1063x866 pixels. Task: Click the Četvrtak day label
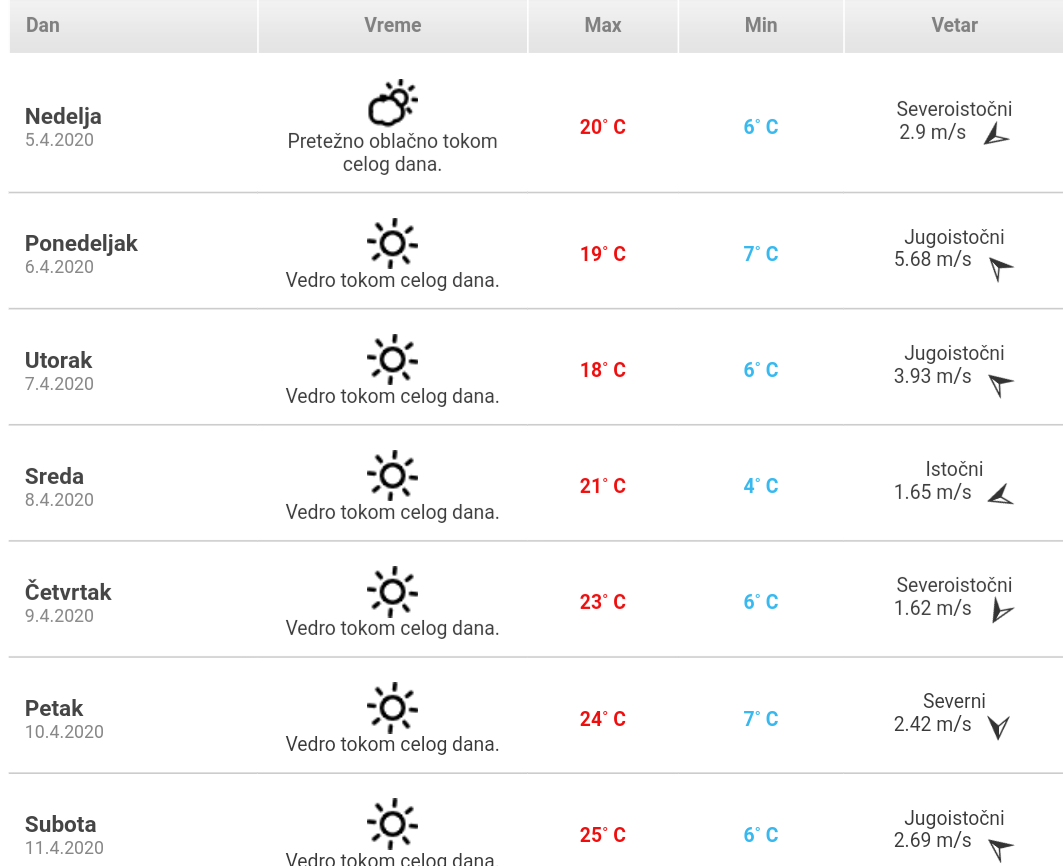(68, 592)
